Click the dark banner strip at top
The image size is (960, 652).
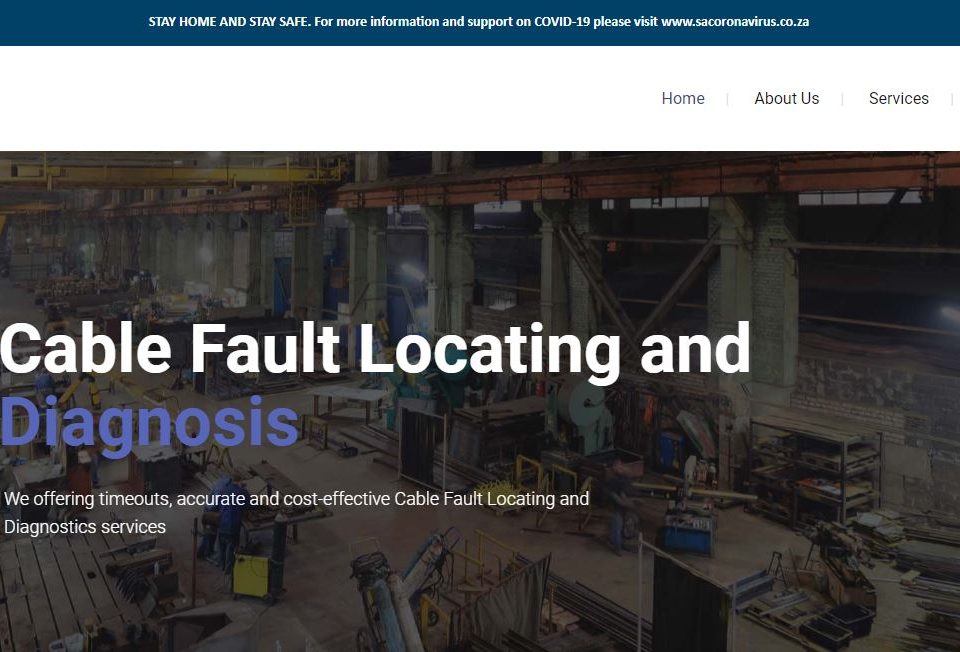(x=480, y=20)
